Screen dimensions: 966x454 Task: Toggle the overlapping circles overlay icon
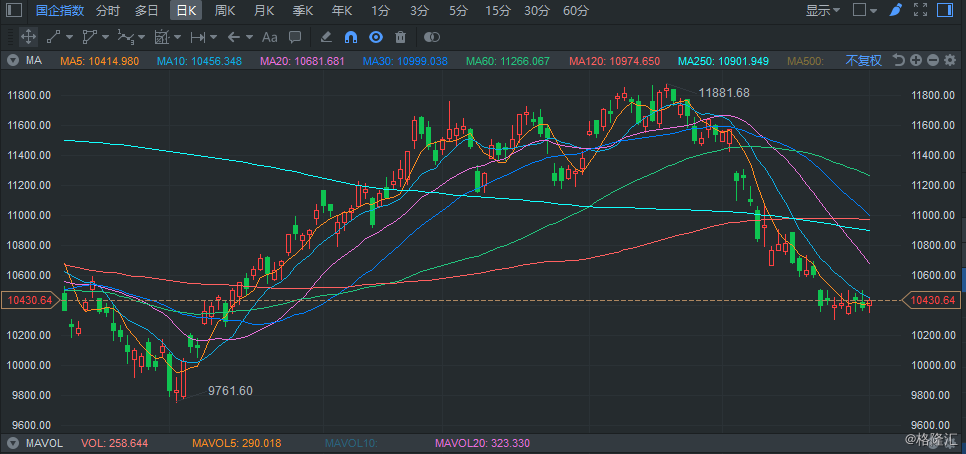point(432,37)
